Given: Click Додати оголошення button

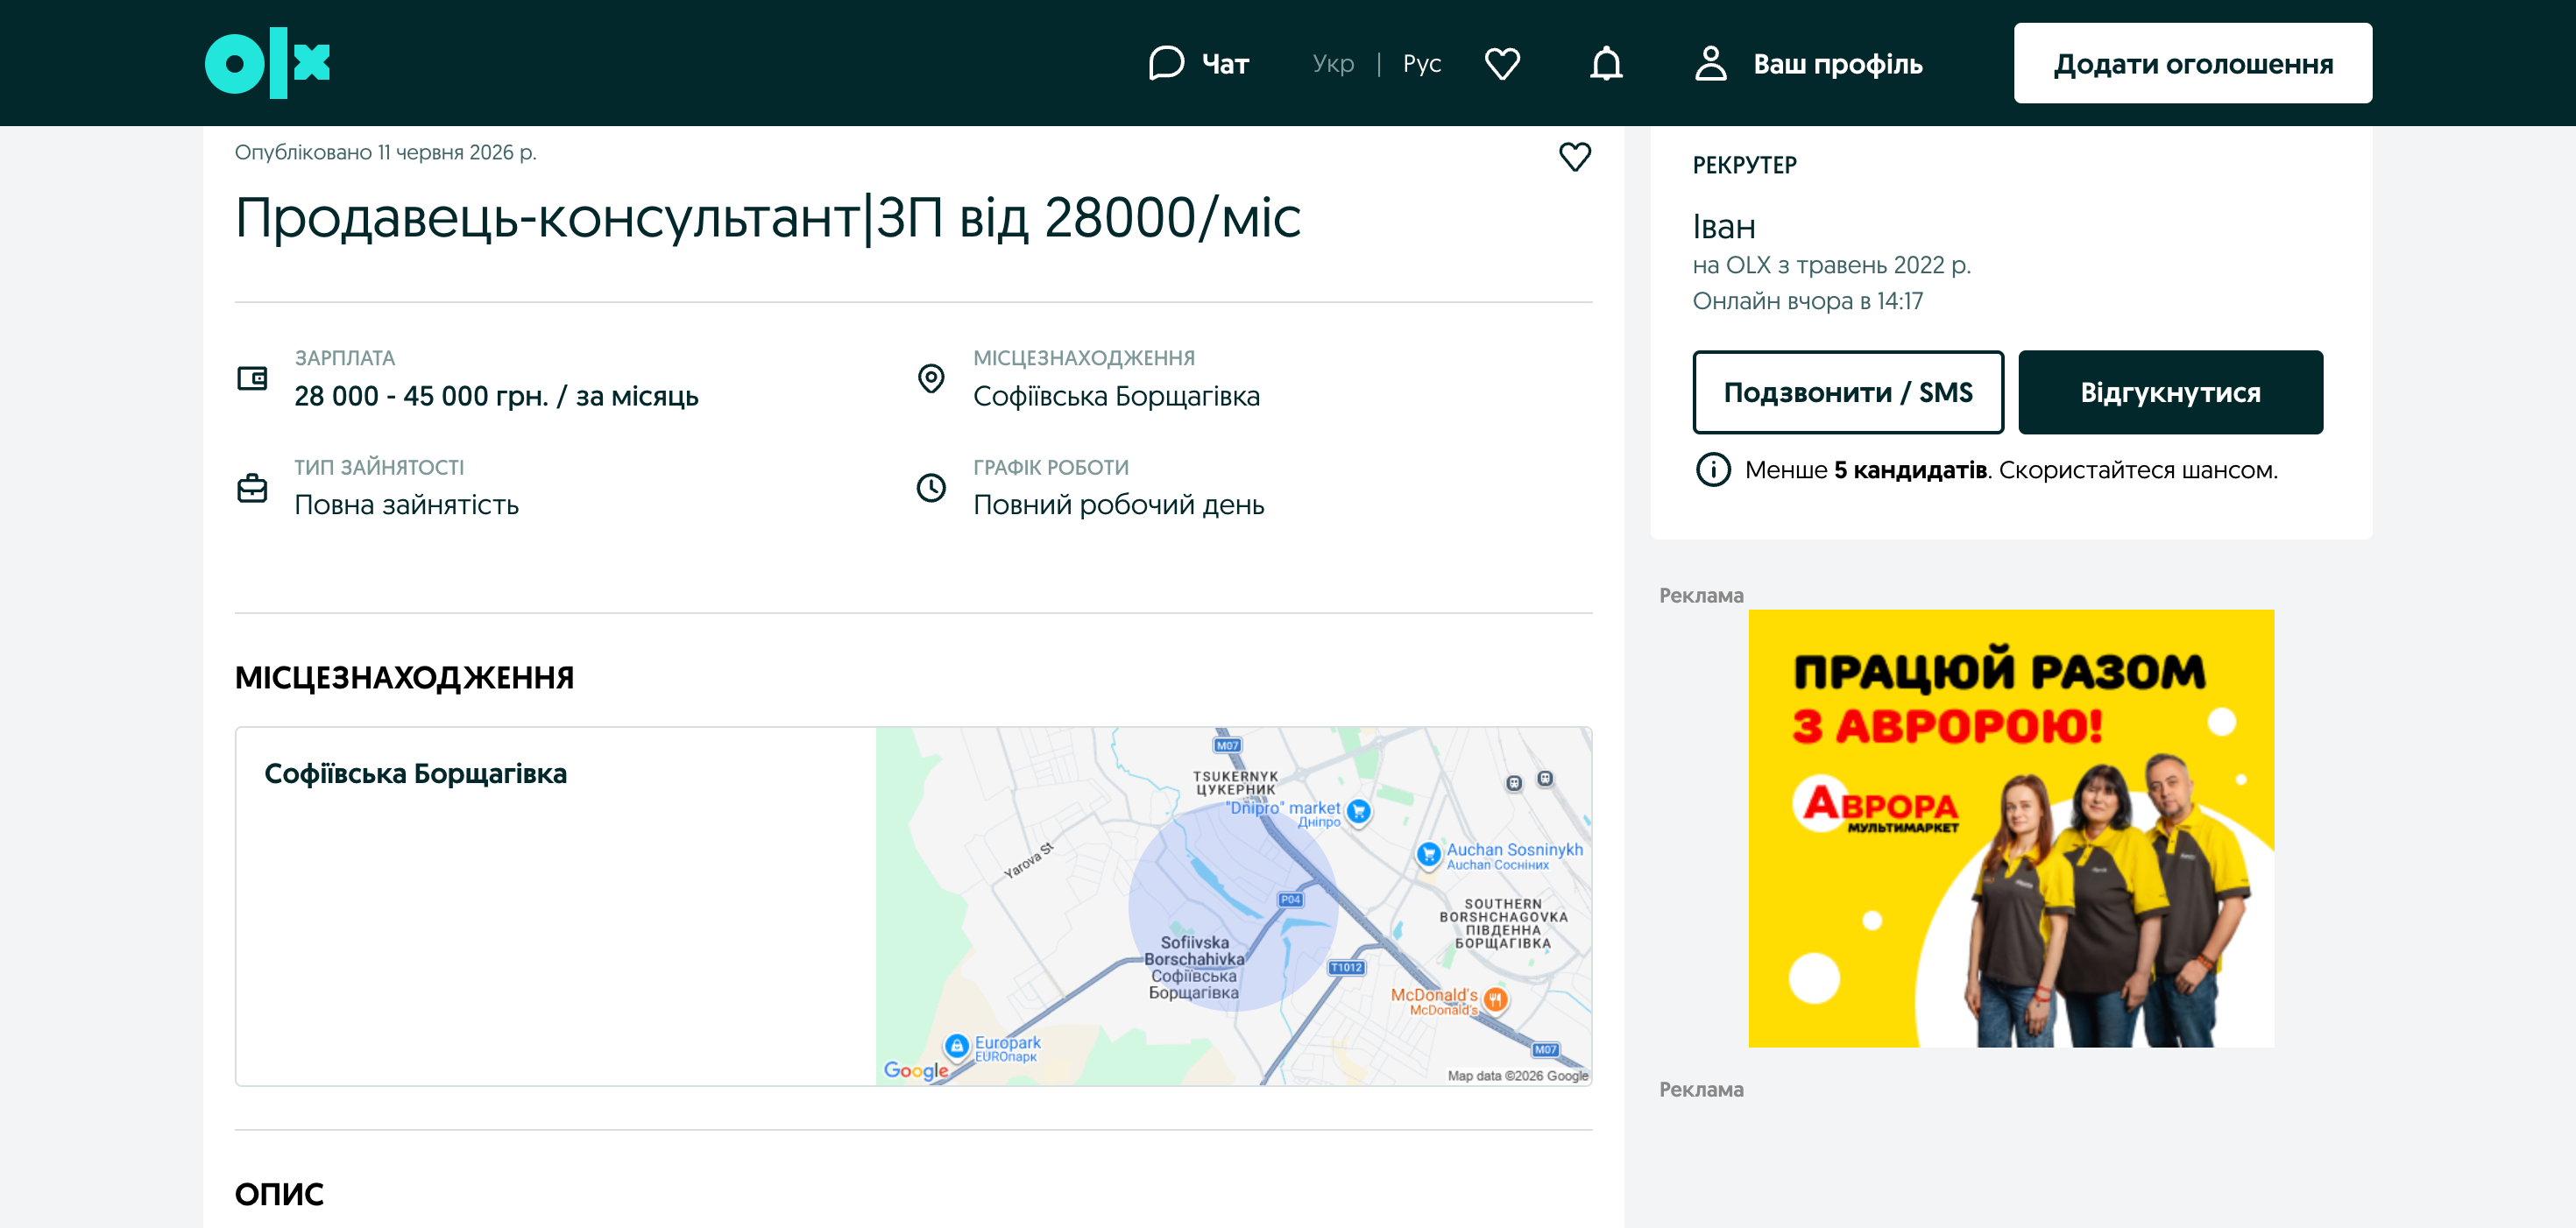Looking at the screenshot, I should 2192,63.
